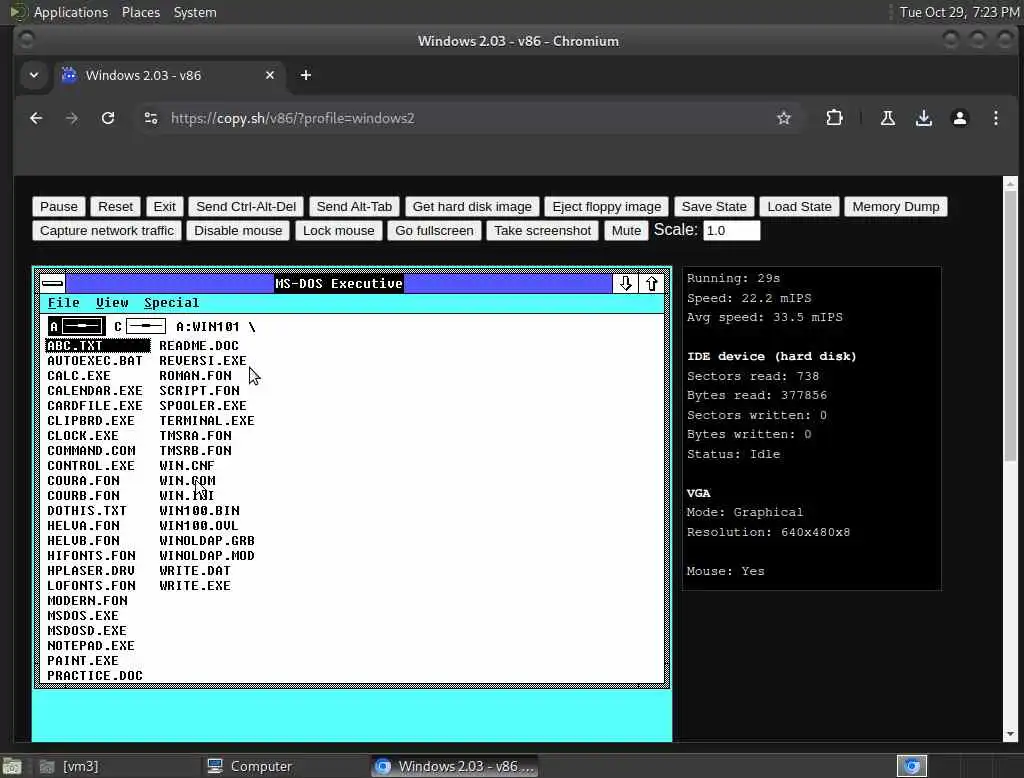Click the date and time clock in top panel
Screen dimensions: 1024x778
(959, 12)
